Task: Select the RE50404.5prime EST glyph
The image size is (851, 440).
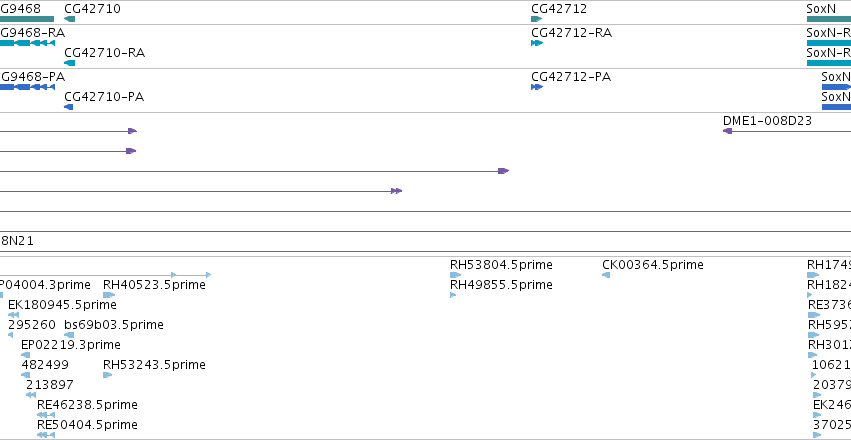Action: coord(46,435)
